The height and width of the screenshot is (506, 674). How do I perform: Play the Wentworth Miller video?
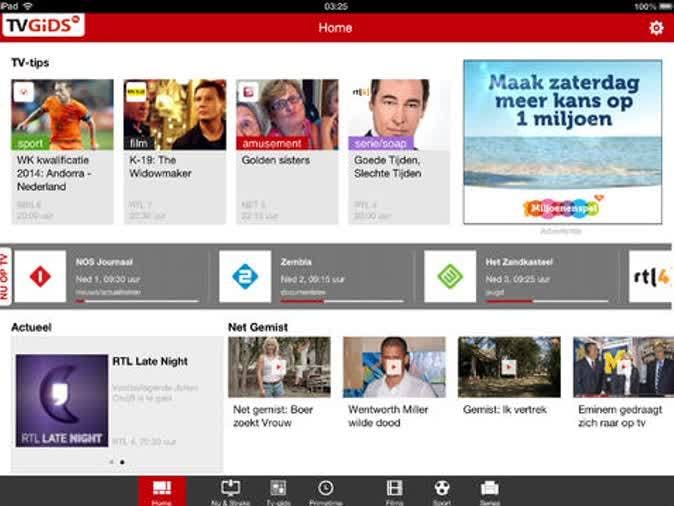[x=394, y=367]
